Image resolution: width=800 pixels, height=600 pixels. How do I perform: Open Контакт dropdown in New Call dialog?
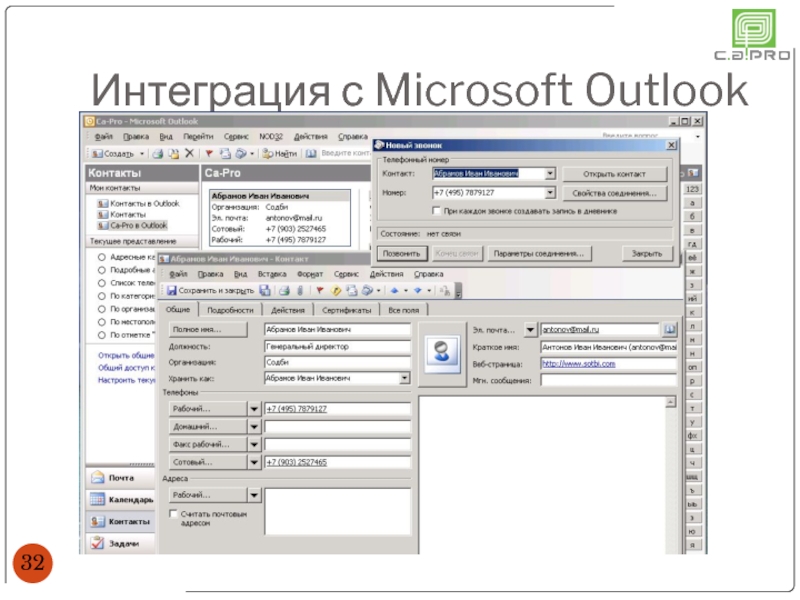(549, 173)
